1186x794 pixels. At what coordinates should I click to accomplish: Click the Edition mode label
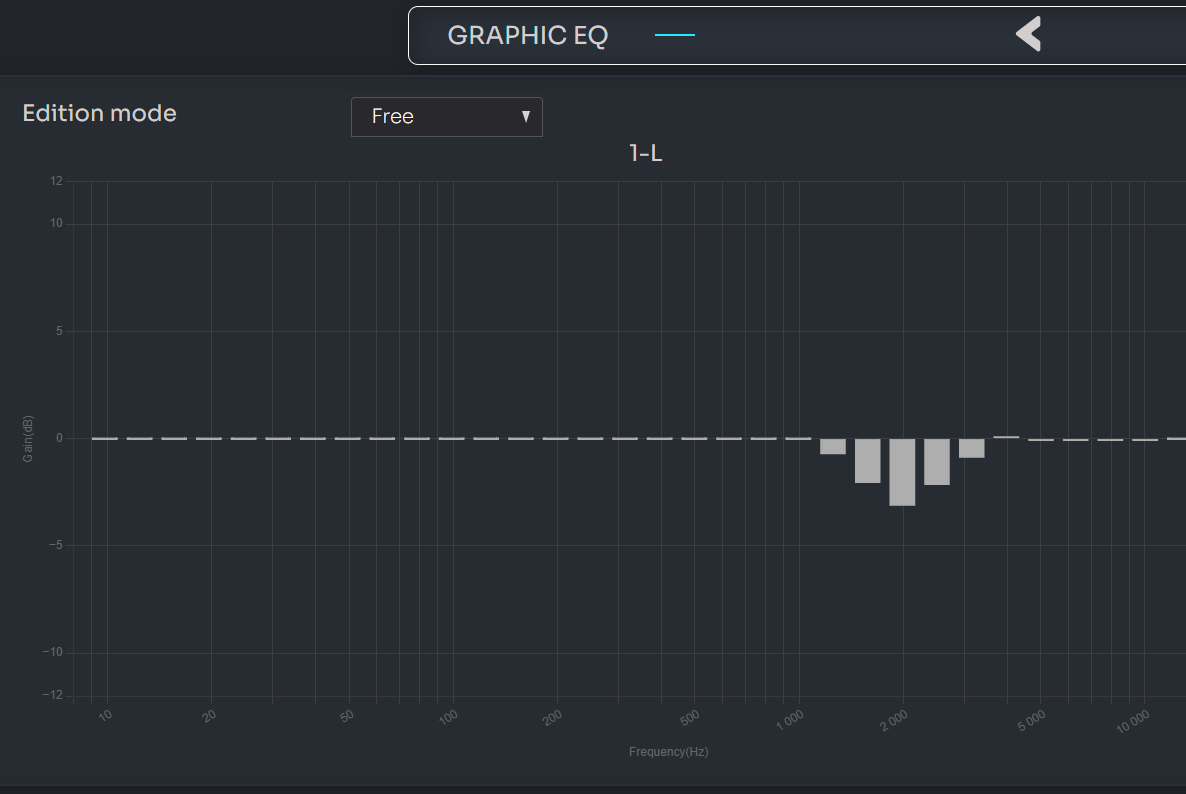(99, 114)
